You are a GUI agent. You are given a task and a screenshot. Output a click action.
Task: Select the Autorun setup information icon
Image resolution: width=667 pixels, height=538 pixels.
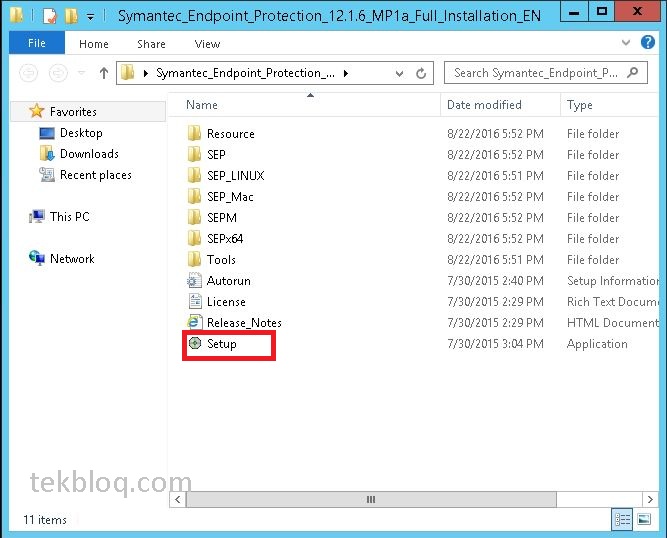(x=194, y=280)
